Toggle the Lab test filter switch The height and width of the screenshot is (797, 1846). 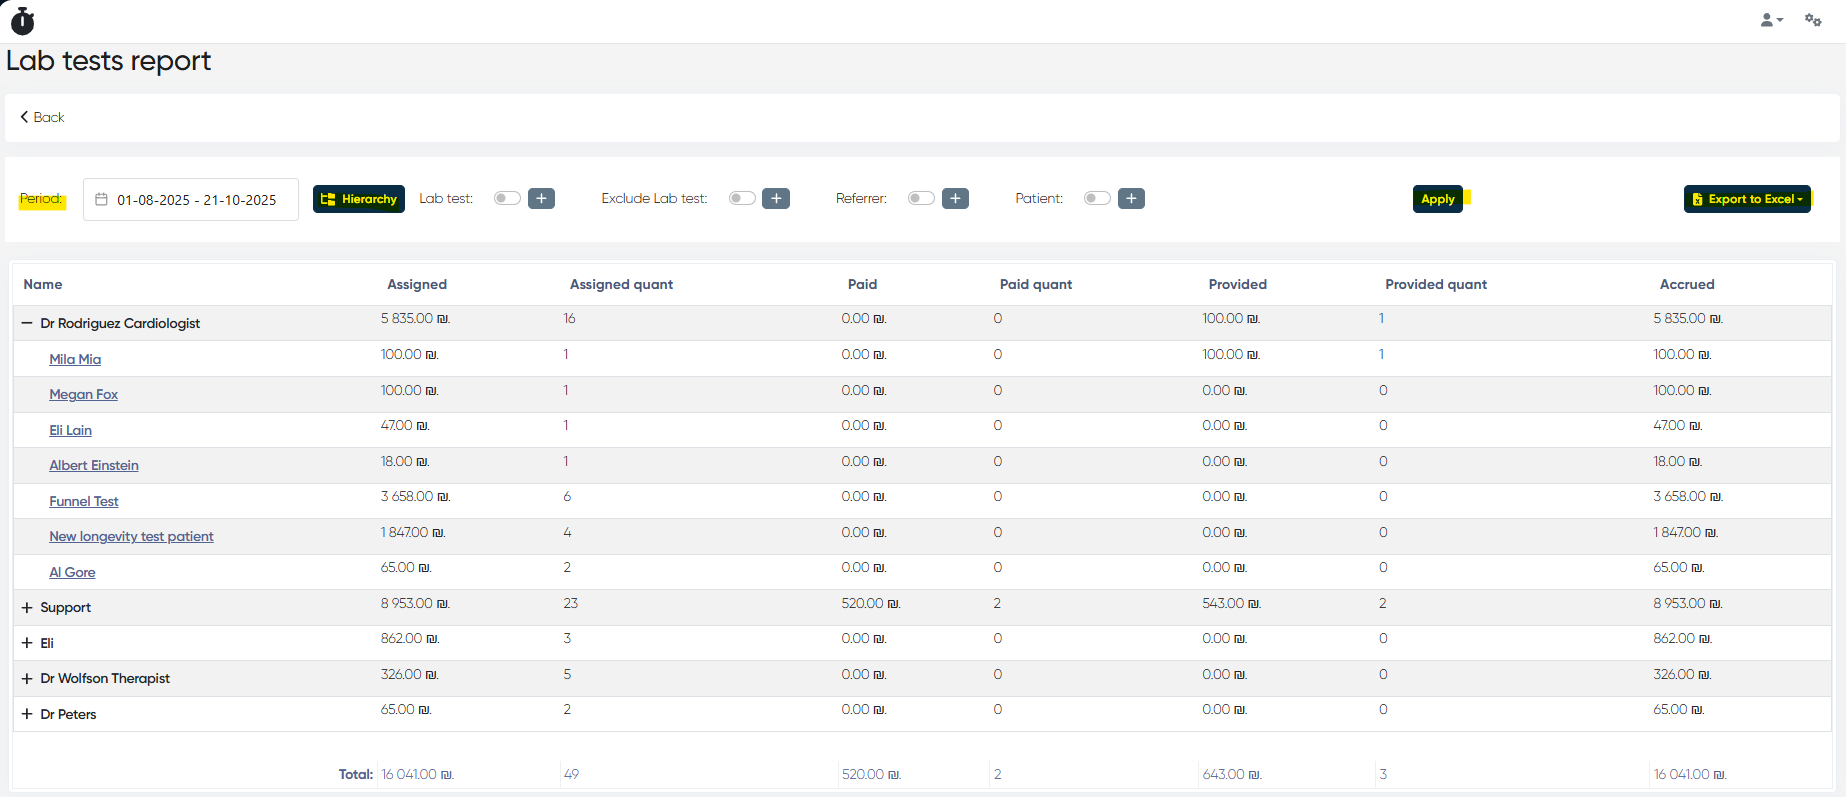tap(507, 198)
